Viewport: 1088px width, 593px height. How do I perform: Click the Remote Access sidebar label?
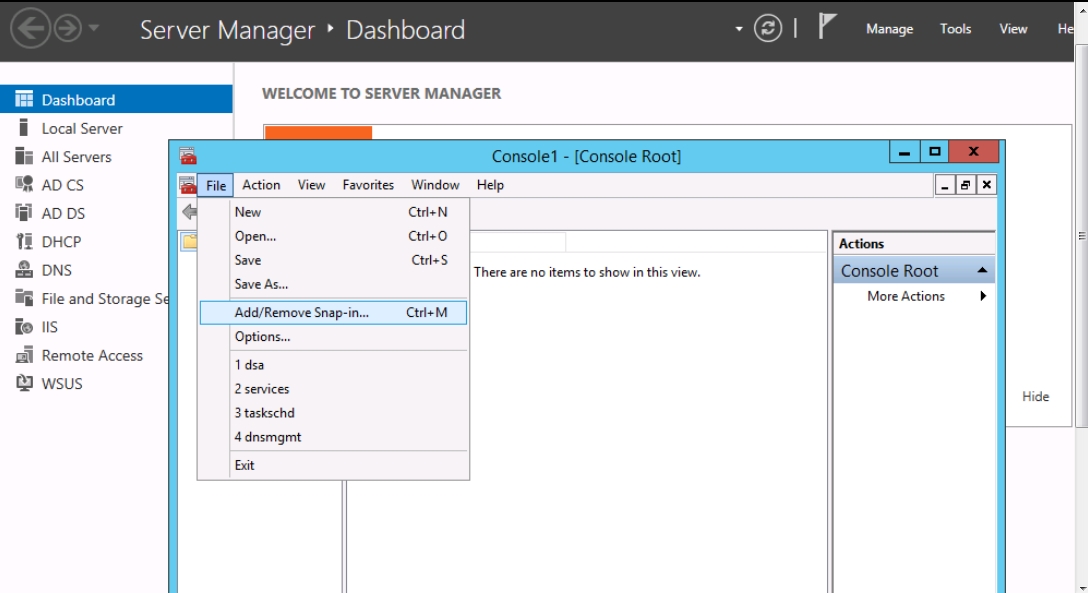92,355
